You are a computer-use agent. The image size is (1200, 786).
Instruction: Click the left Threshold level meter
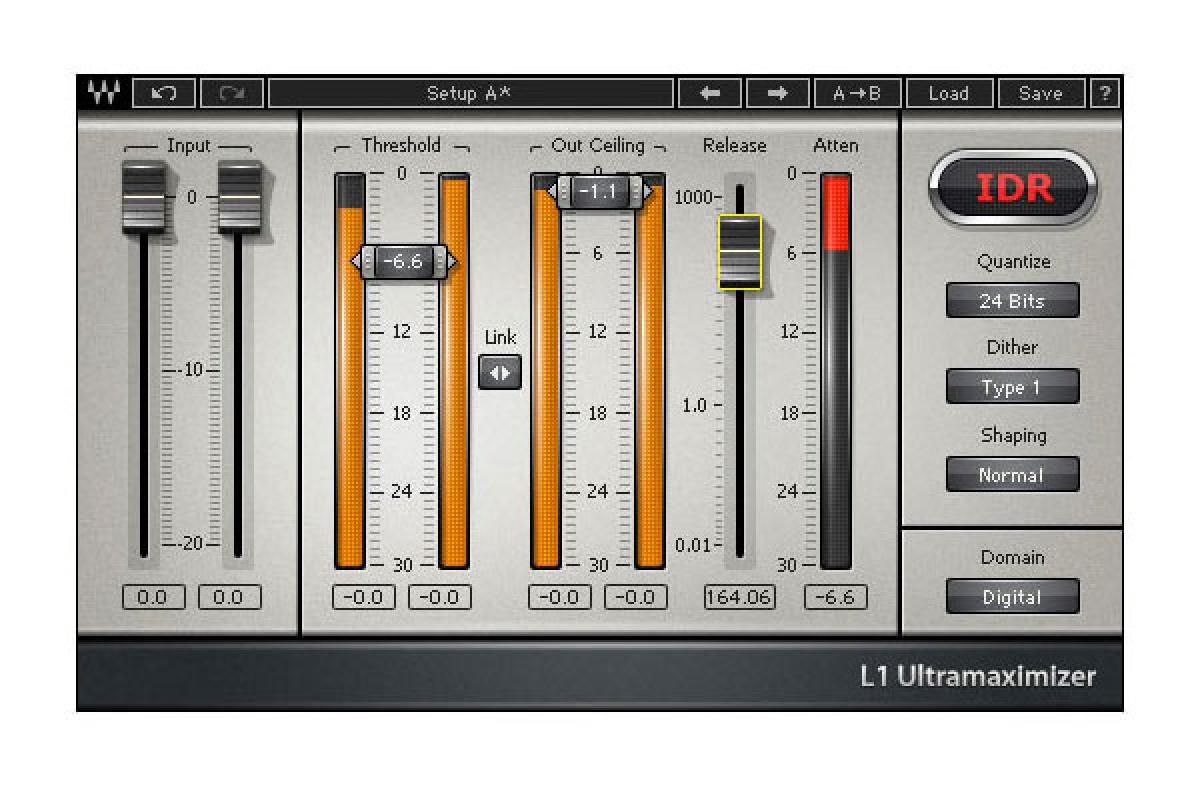coord(350,371)
